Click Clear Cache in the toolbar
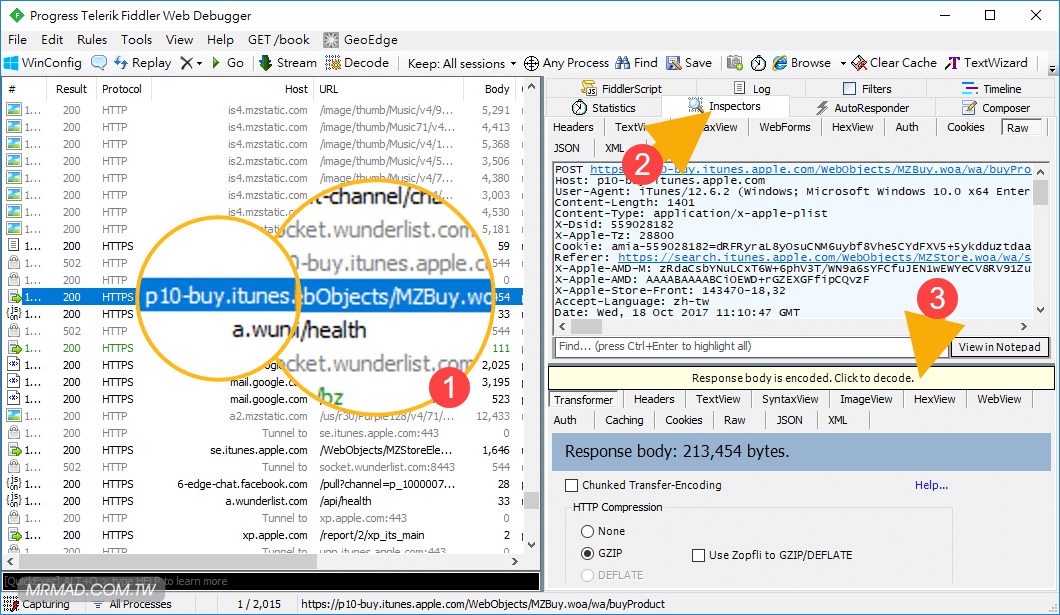Image resolution: width=1060 pixels, height=615 pixels. pyautogui.click(x=893, y=63)
